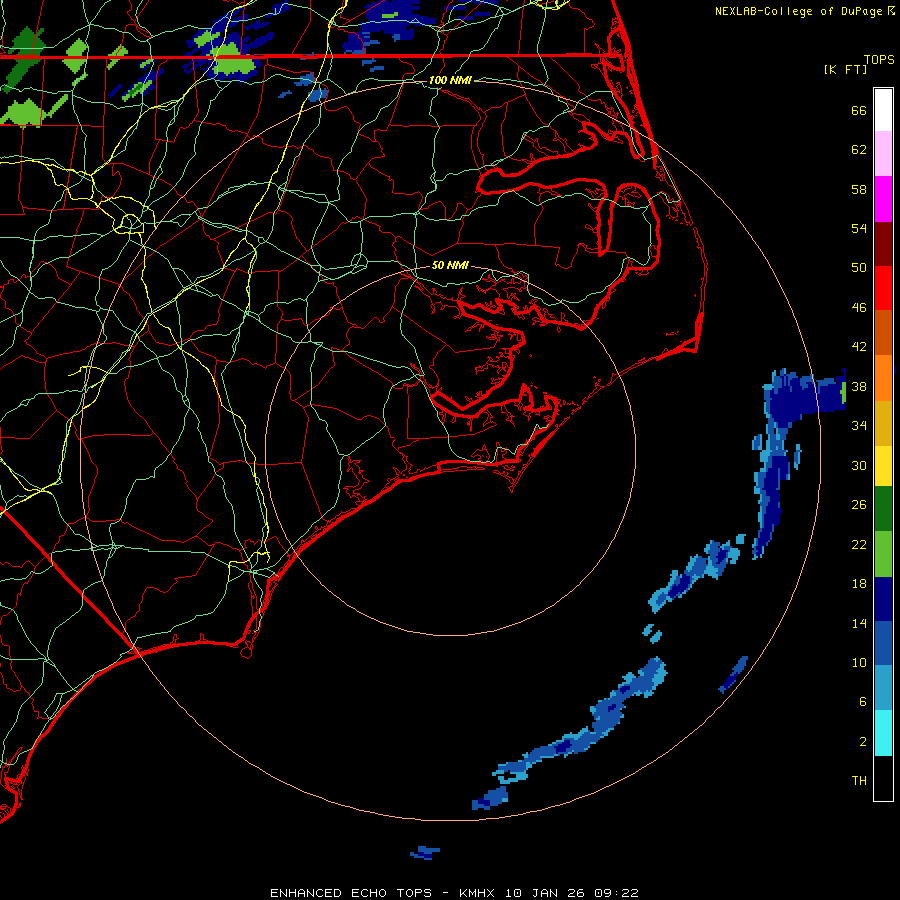Screen dimensions: 900x900
Task: Click the '[K FT]' units label
Action: [x=845, y=69]
